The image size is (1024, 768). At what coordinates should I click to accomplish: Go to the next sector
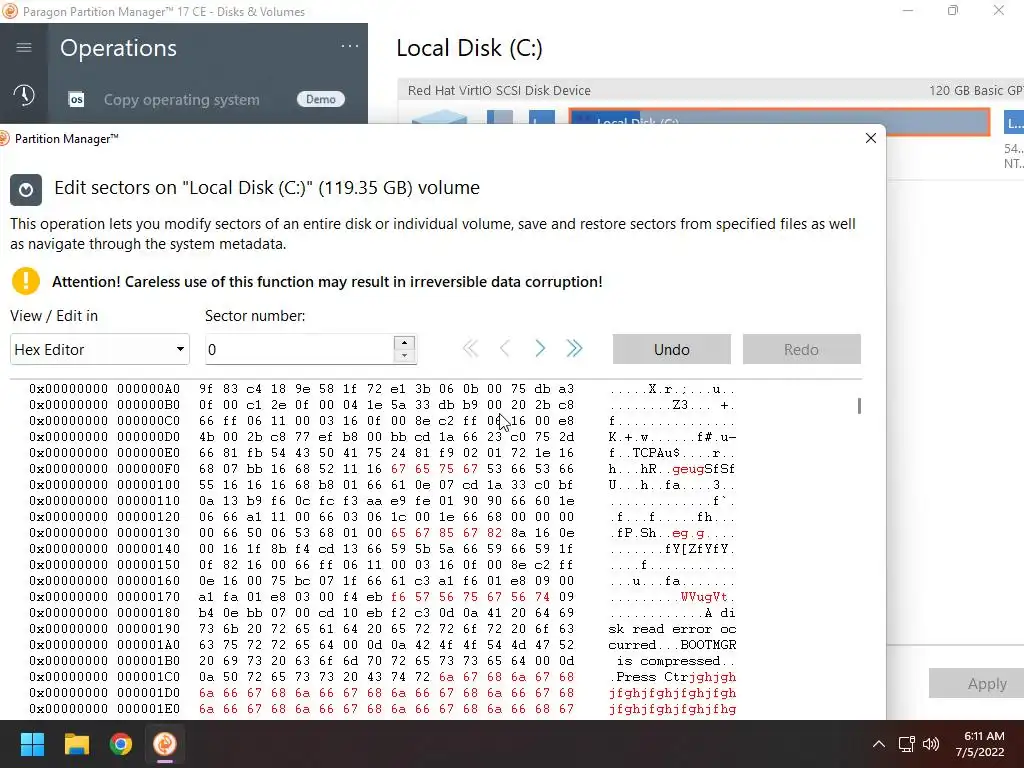pos(540,349)
